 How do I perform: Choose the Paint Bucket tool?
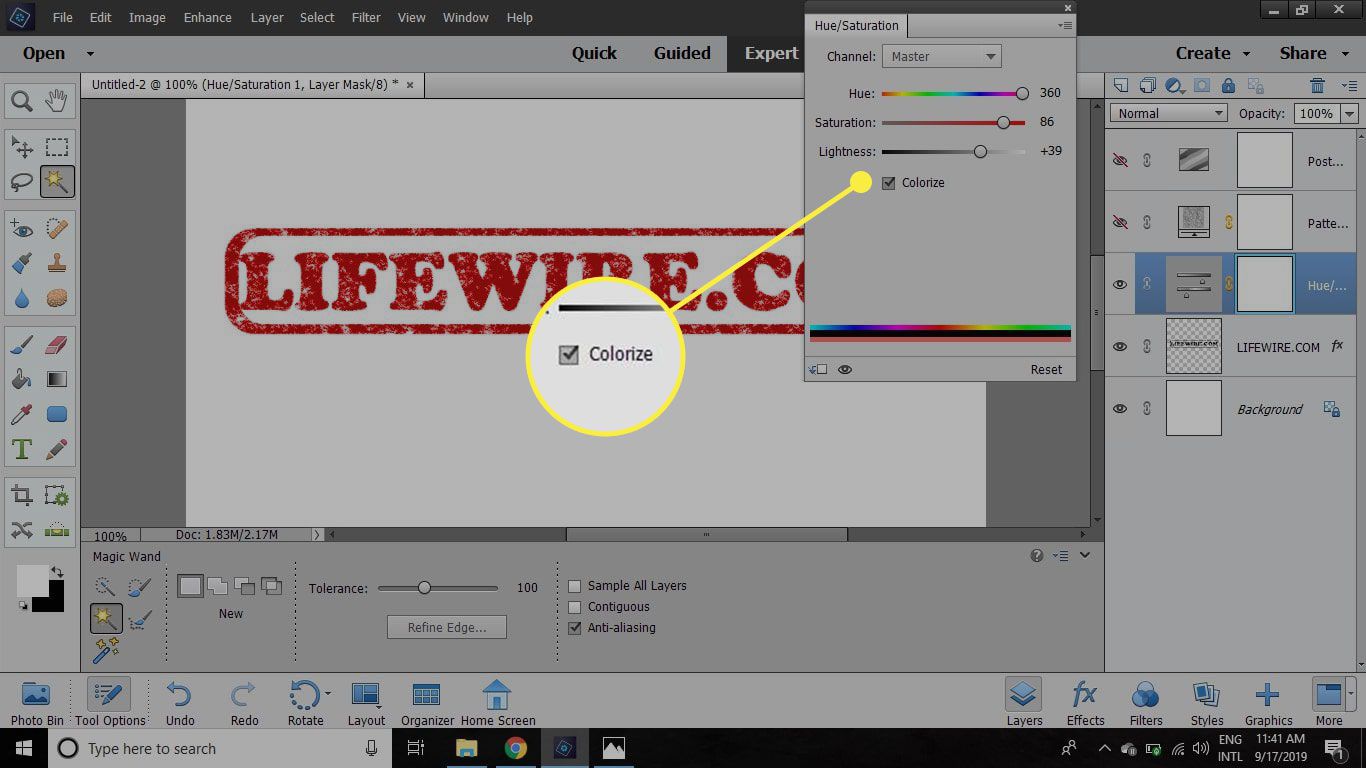(x=22, y=379)
